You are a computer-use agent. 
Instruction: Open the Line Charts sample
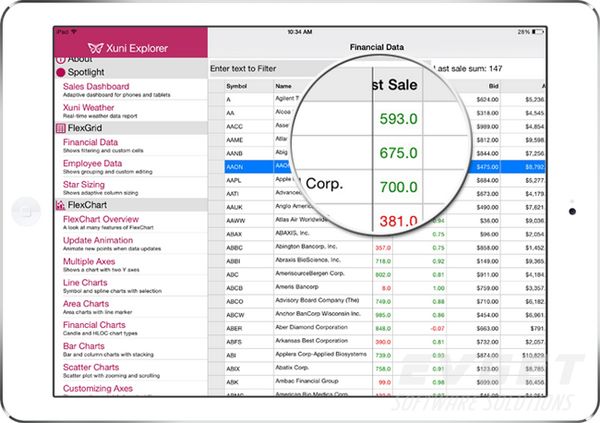[131, 286]
